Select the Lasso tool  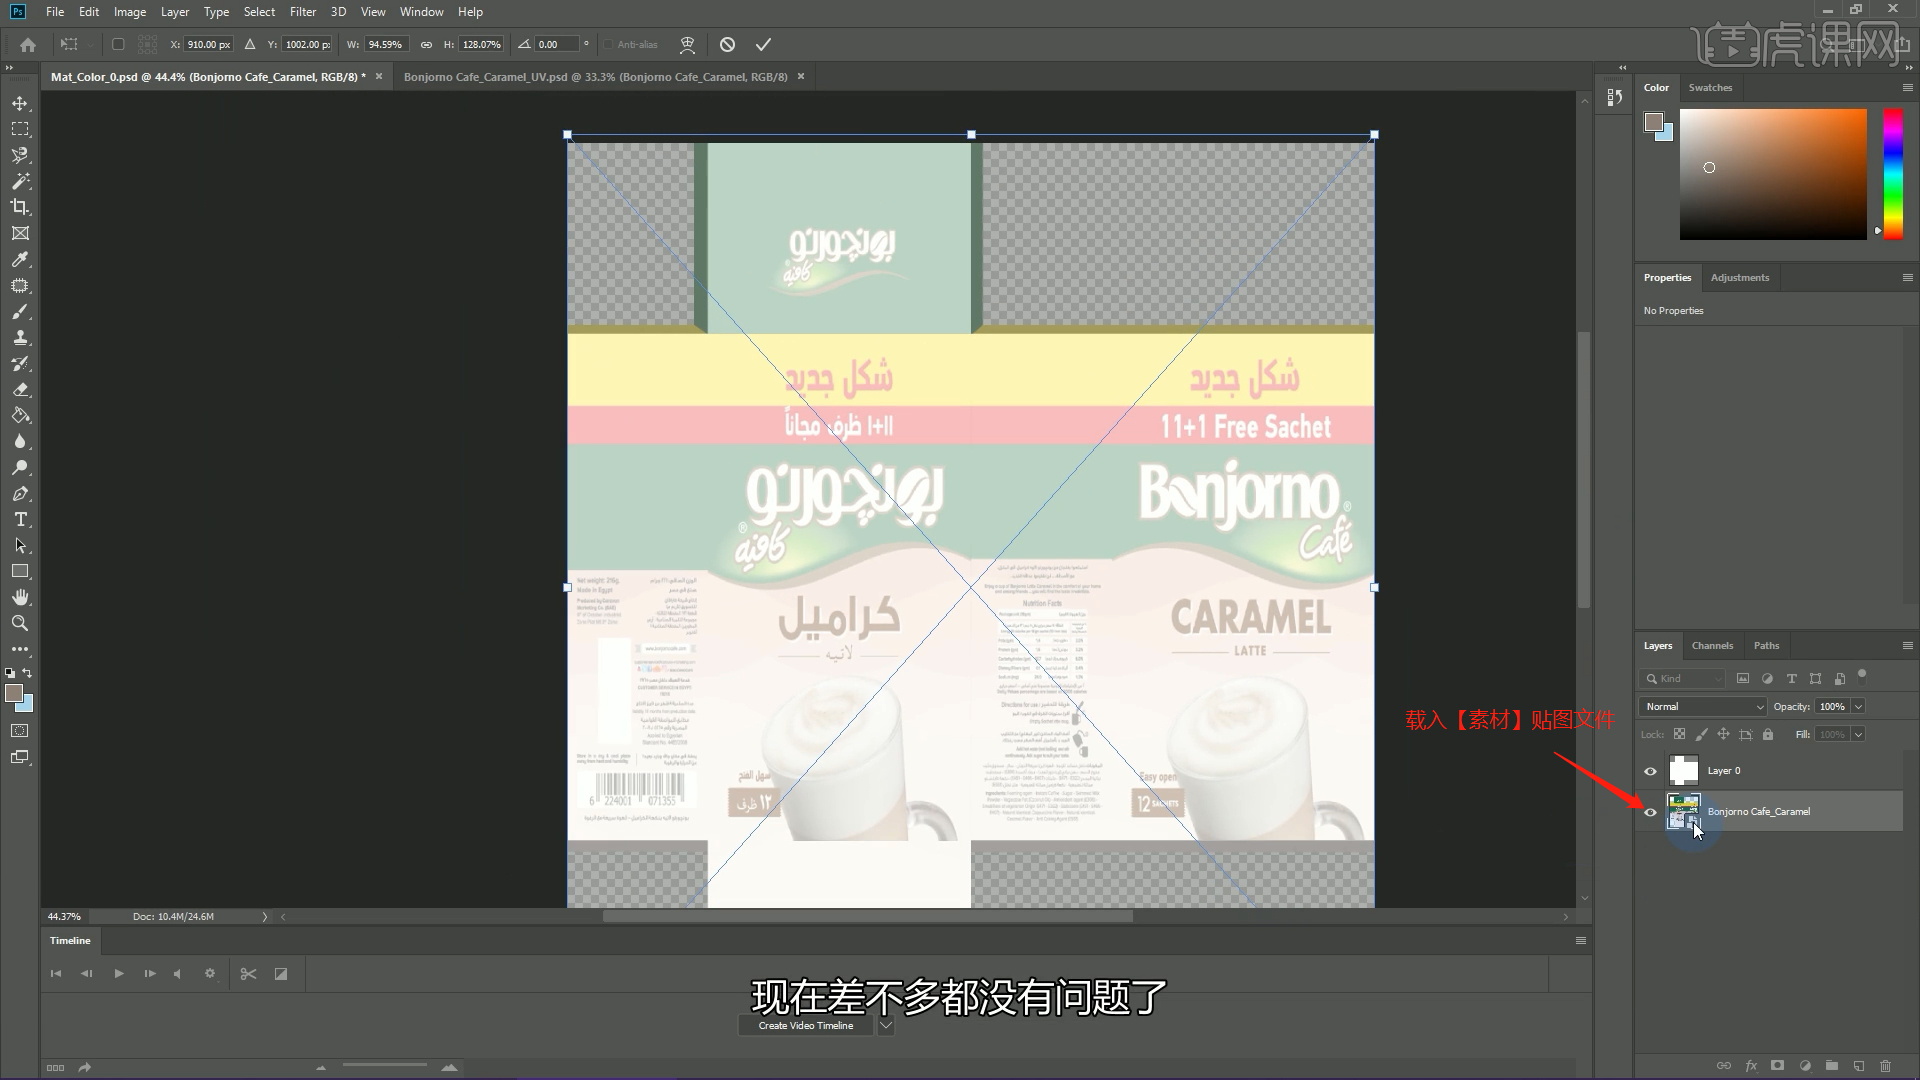pos(20,156)
